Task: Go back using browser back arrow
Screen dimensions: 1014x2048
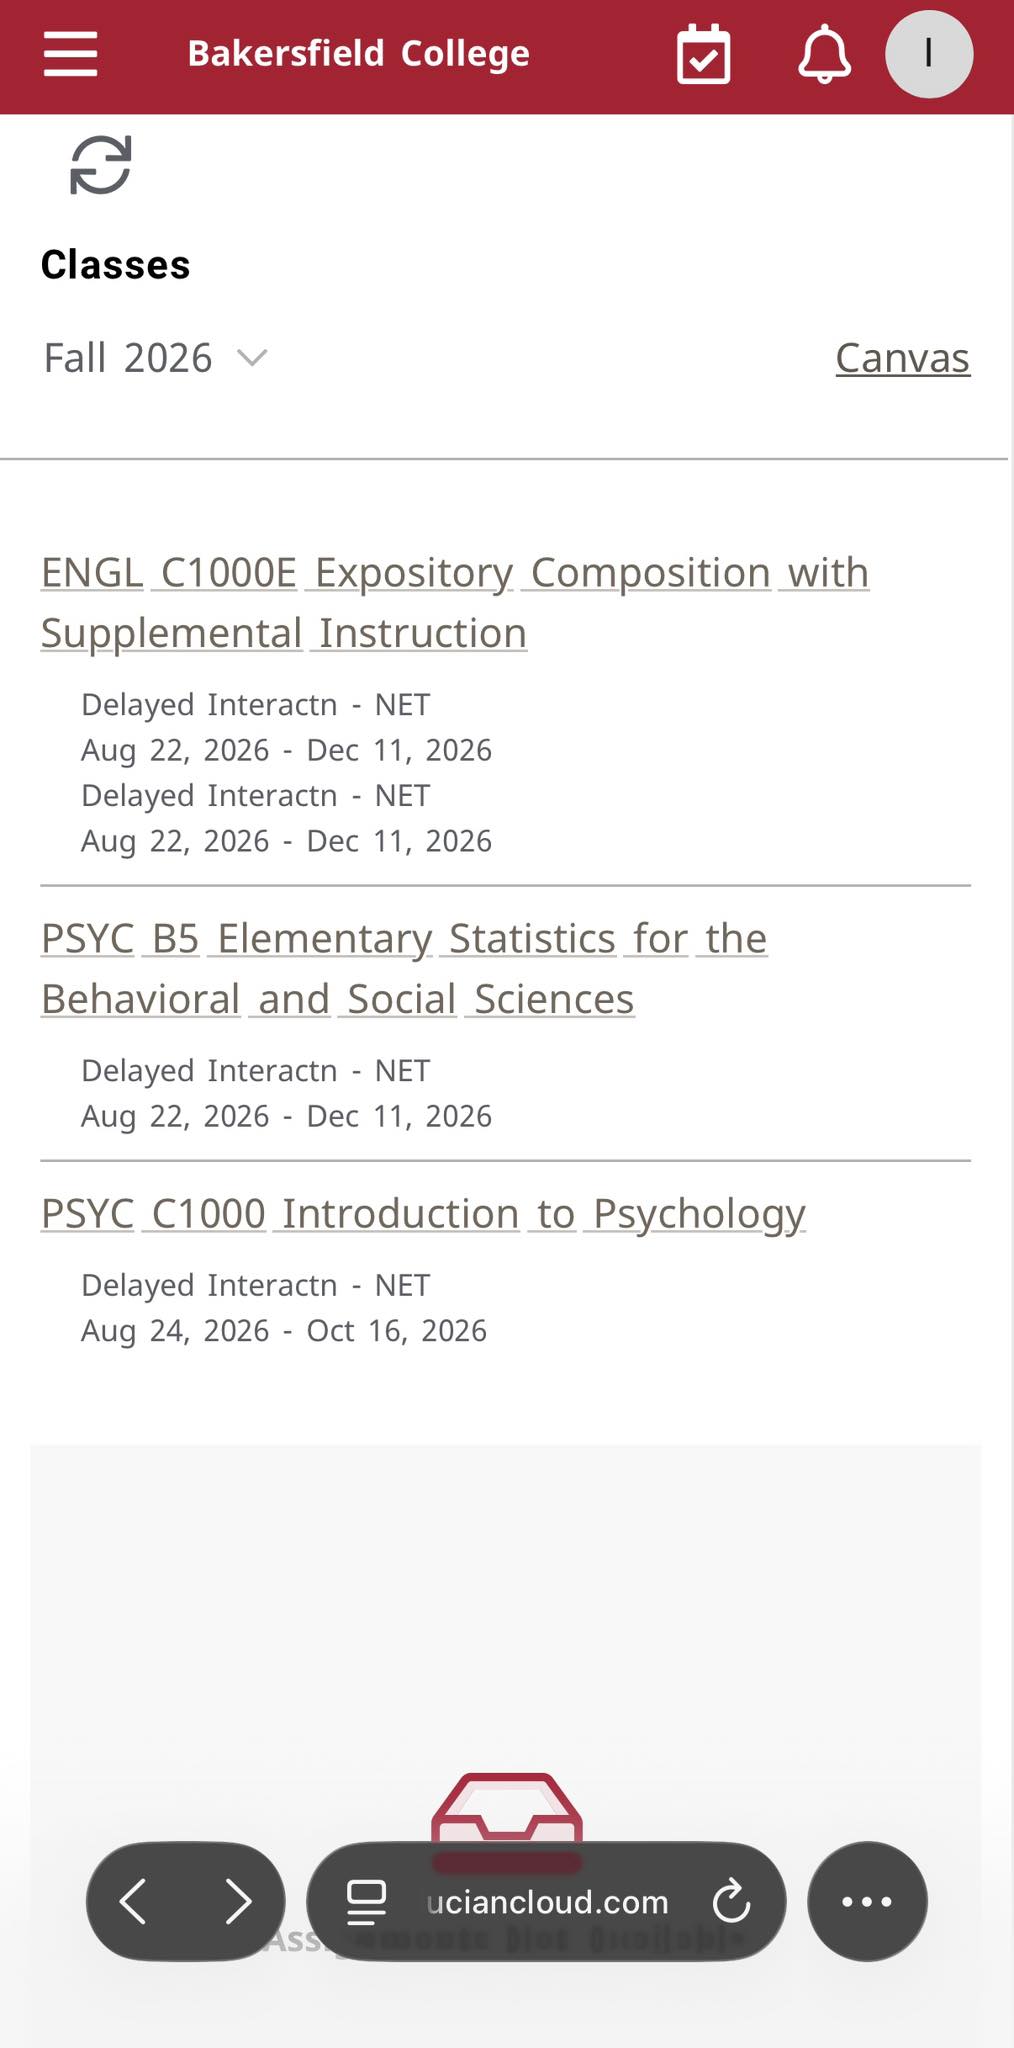Action: click(x=133, y=1901)
